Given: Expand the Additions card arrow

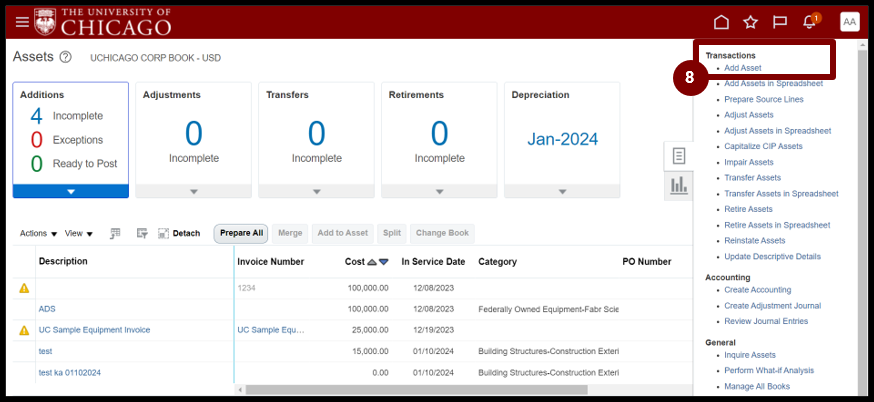Looking at the screenshot, I should point(71,192).
